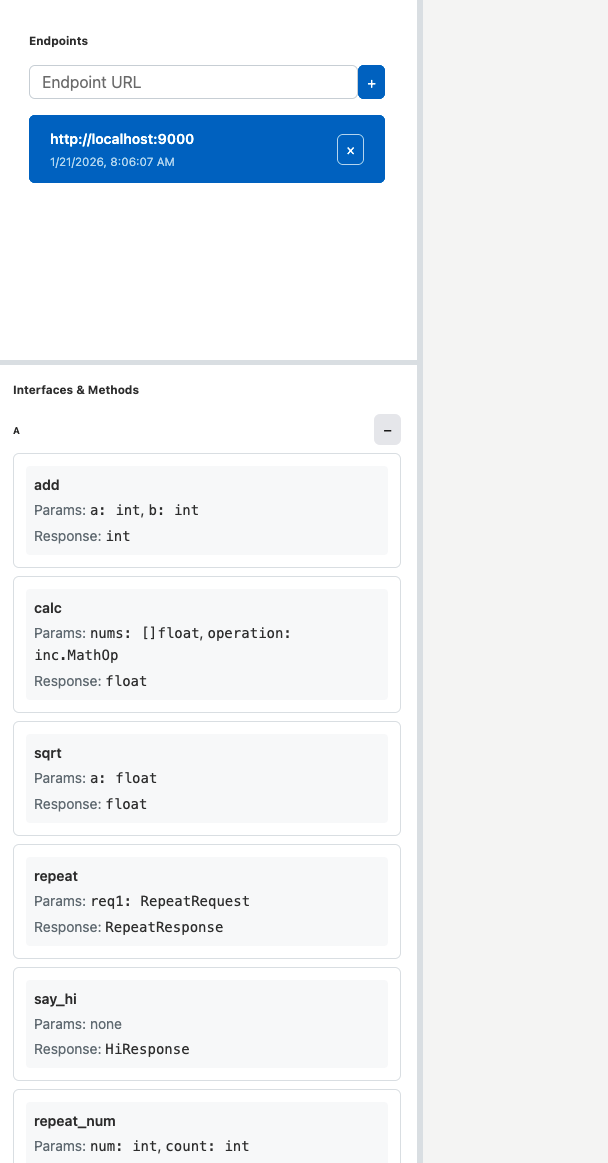This screenshot has width=608, height=1163.
Task: Click the Endpoints section header
Action: [58, 41]
